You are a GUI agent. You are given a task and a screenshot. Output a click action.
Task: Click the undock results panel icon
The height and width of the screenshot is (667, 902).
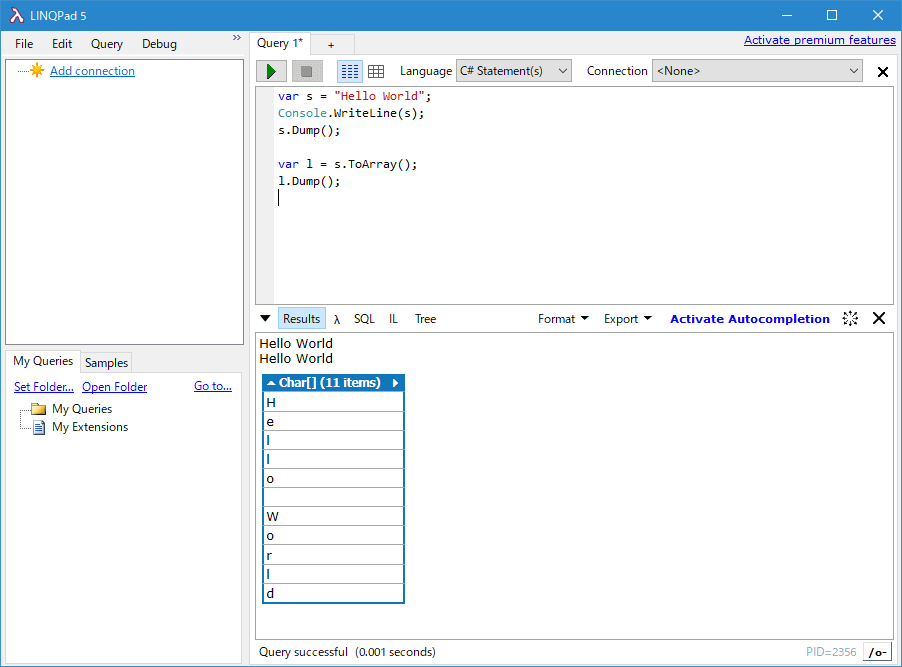[x=851, y=318]
